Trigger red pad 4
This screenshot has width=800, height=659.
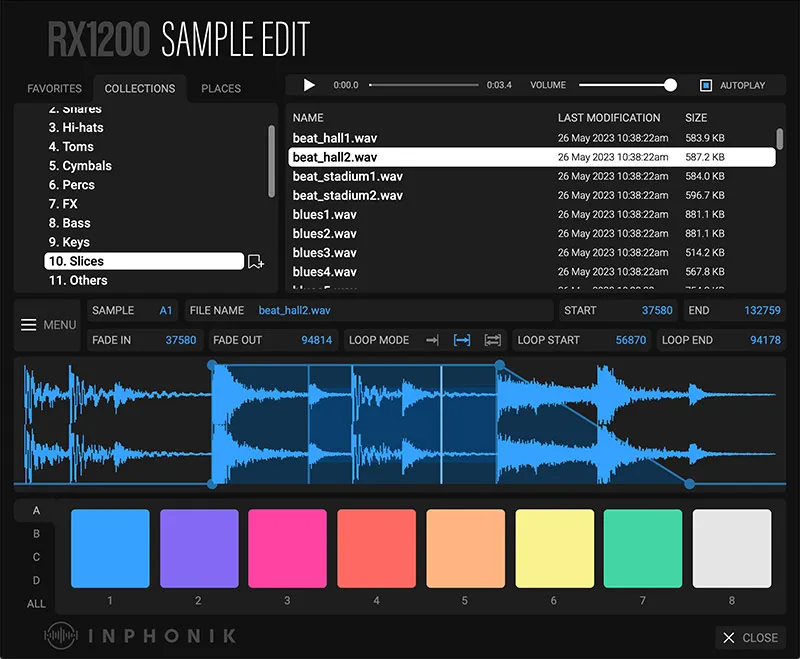tap(377, 548)
